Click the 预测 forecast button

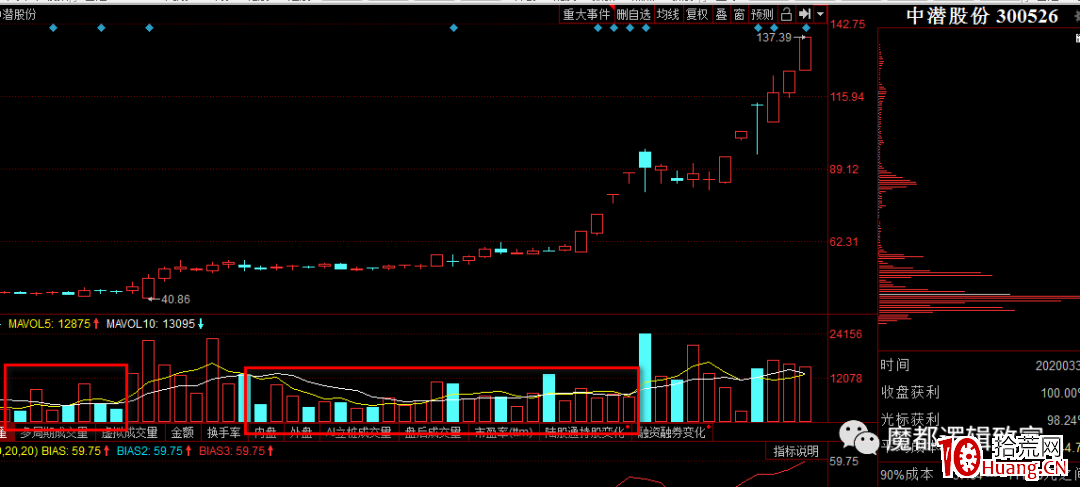pos(762,14)
